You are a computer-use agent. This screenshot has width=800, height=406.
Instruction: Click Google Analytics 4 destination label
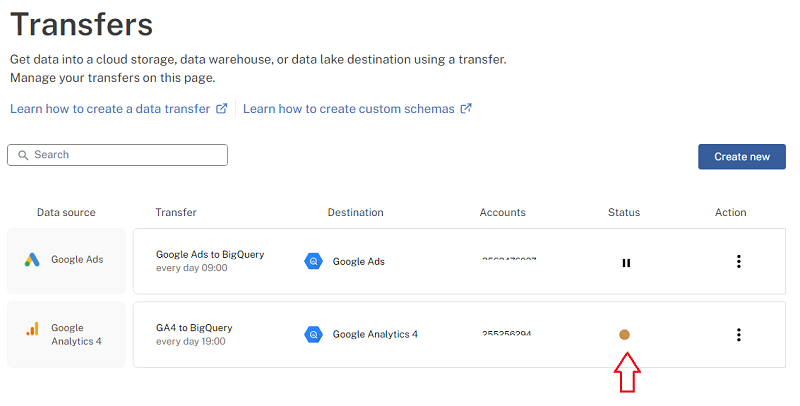375,334
